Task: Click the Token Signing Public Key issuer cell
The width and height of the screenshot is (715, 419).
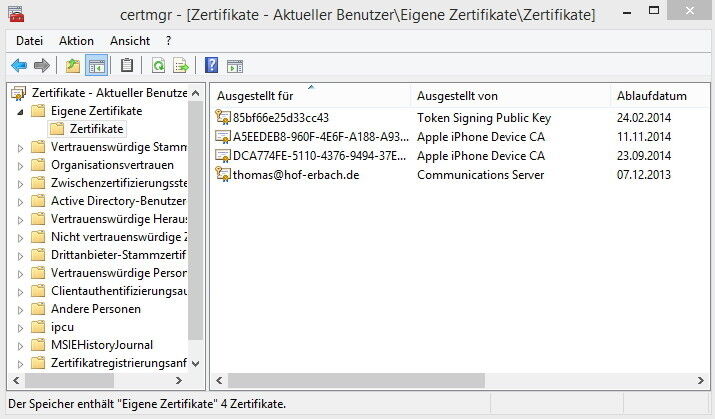Action: click(484, 118)
